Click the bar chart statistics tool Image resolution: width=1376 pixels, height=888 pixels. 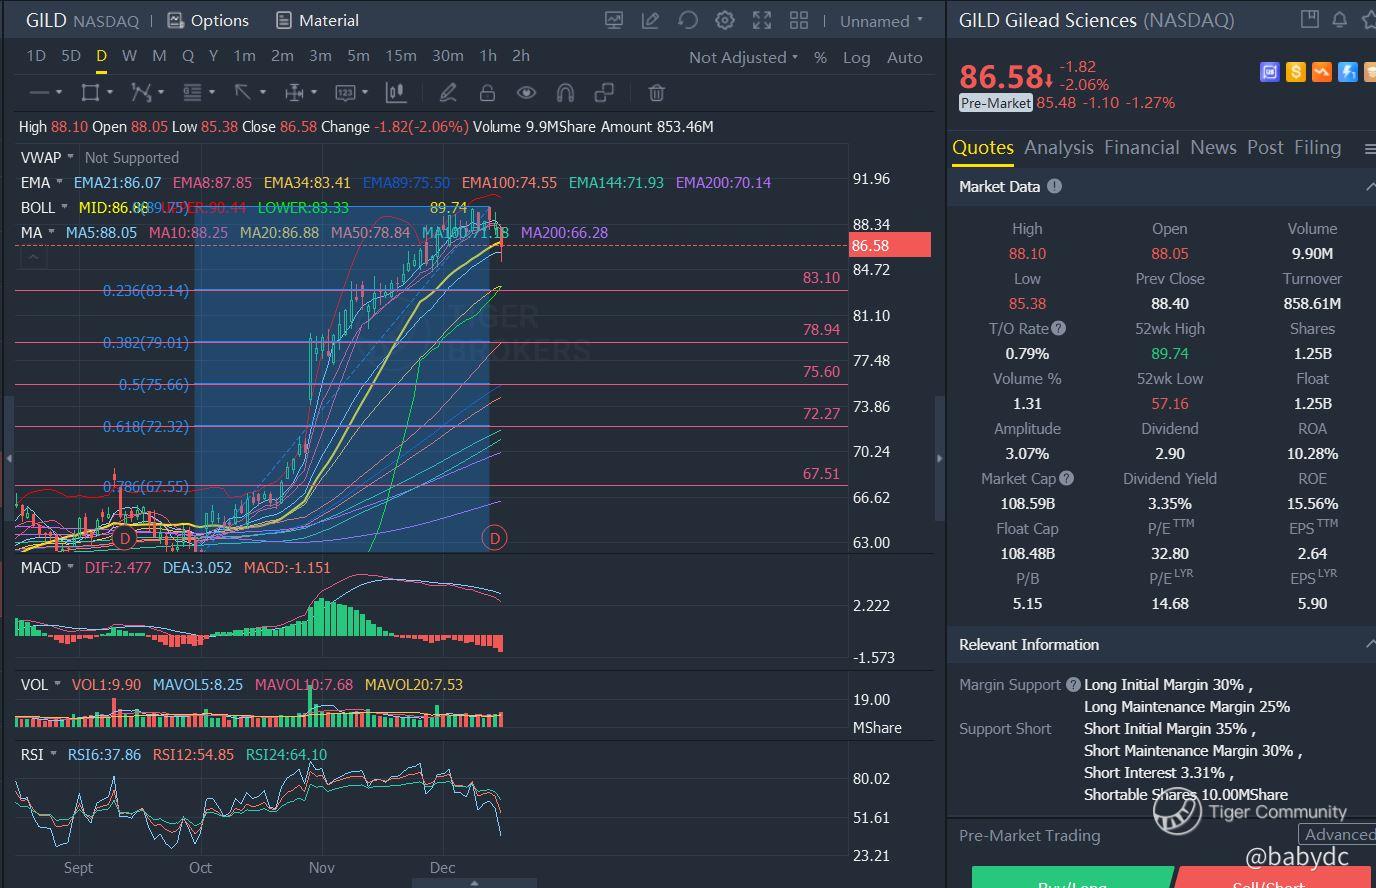tap(396, 92)
